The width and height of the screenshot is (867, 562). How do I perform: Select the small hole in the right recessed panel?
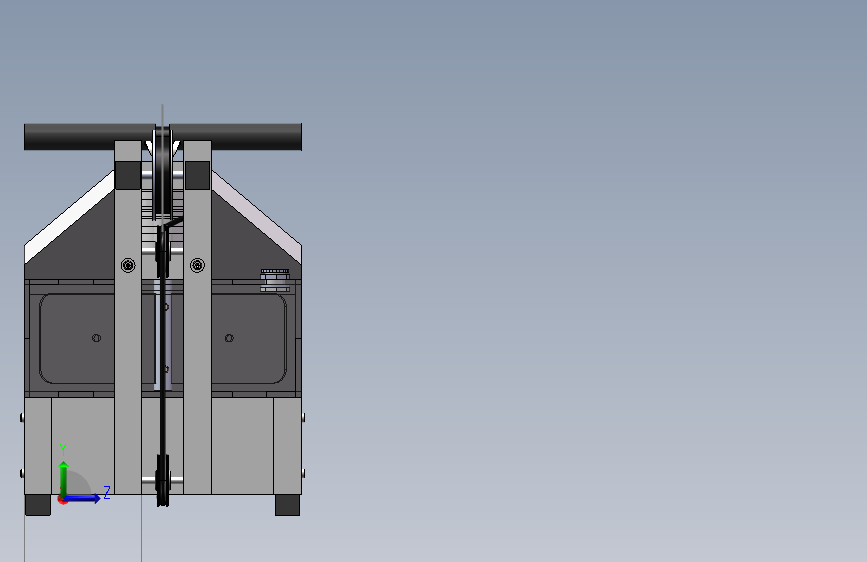[229, 338]
